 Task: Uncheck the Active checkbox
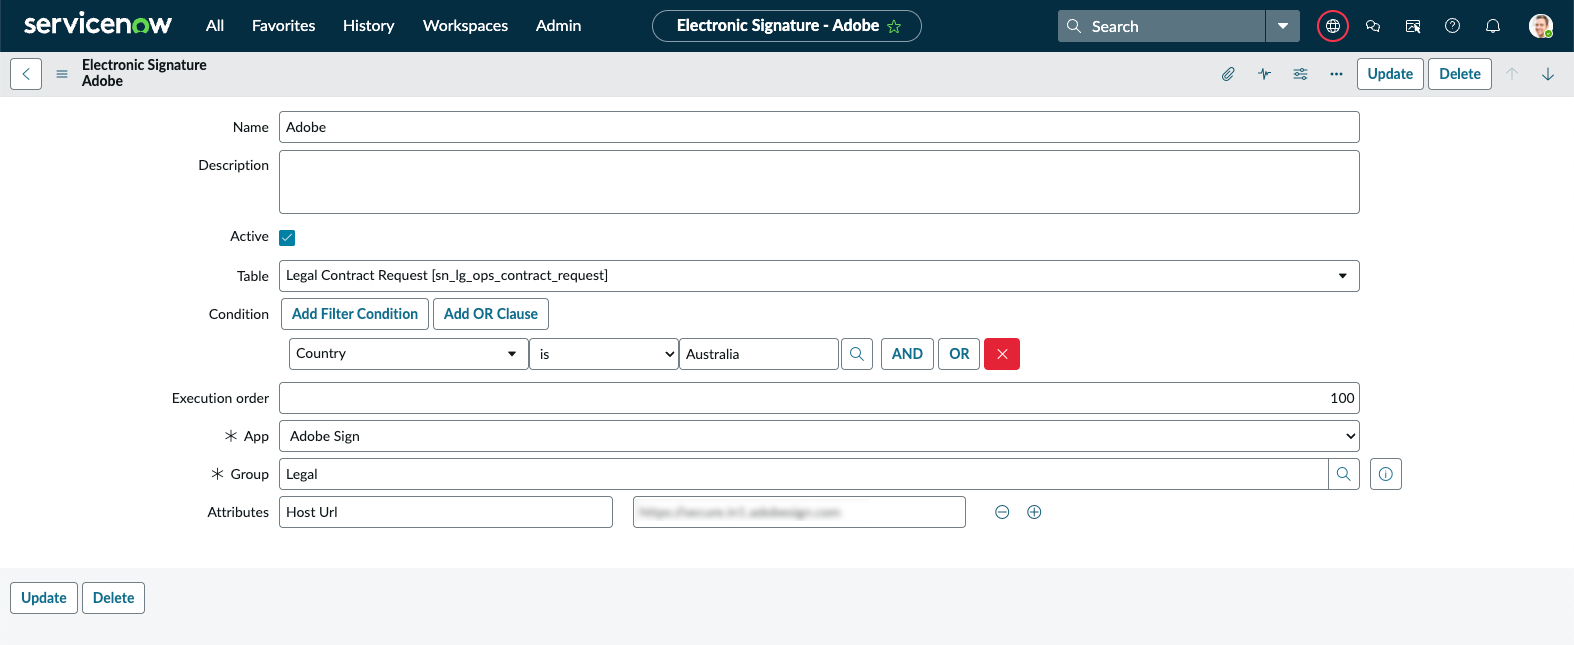pos(287,237)
